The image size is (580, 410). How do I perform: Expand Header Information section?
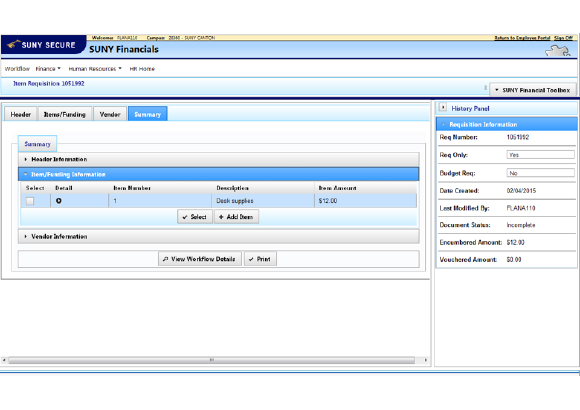[219, 159]
